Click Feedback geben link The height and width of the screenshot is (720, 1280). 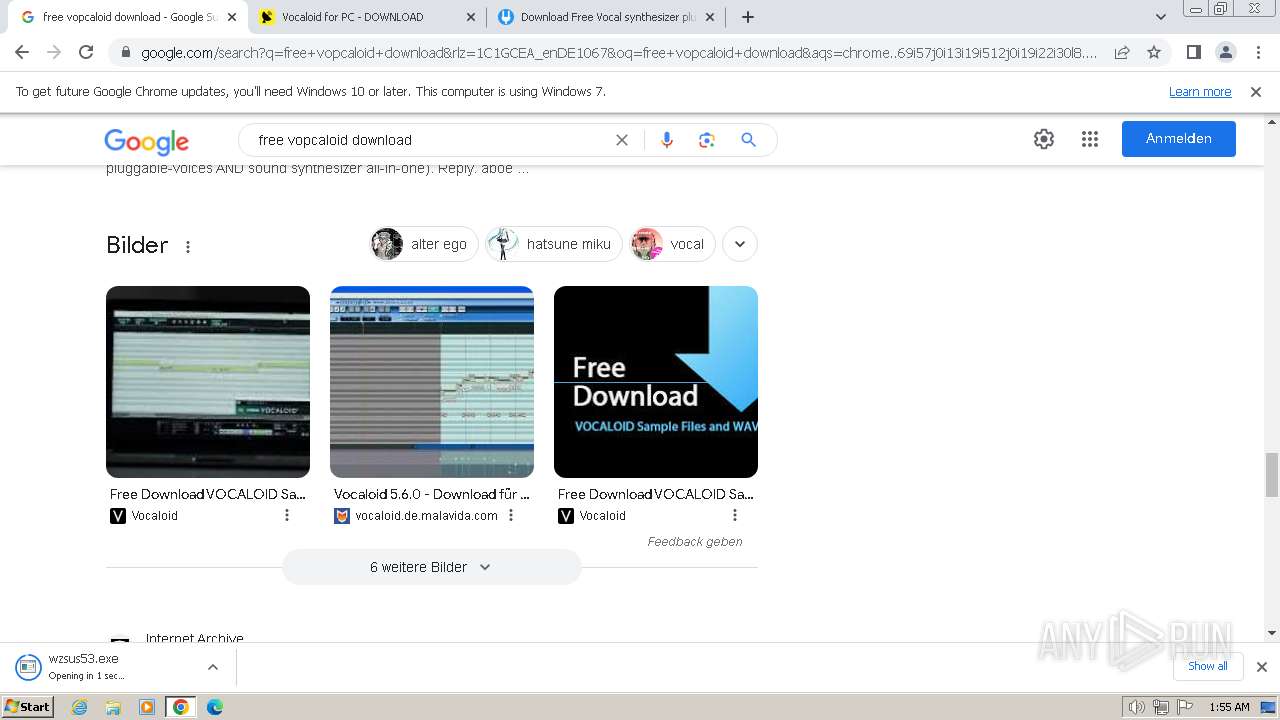(695, 542)
